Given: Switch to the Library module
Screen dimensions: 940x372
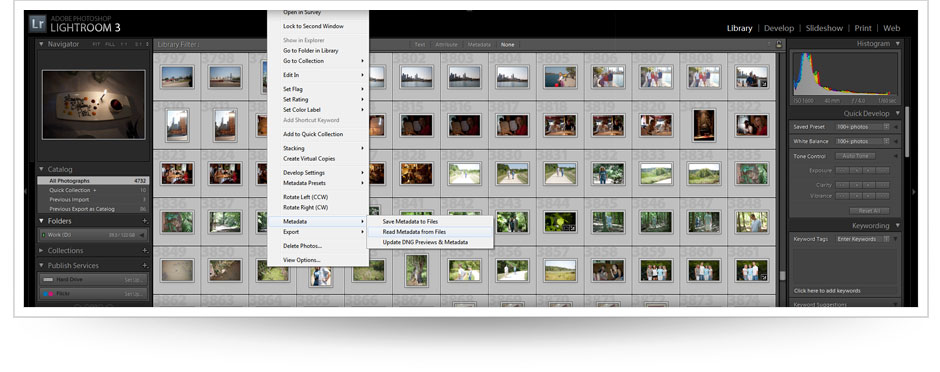Looking at the screenshot, I should [x=739, y=28].
